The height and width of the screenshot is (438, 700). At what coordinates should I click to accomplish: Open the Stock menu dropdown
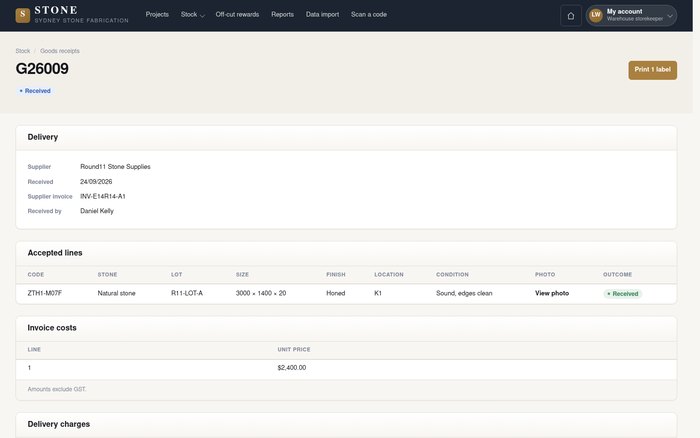tap(192, 15)
